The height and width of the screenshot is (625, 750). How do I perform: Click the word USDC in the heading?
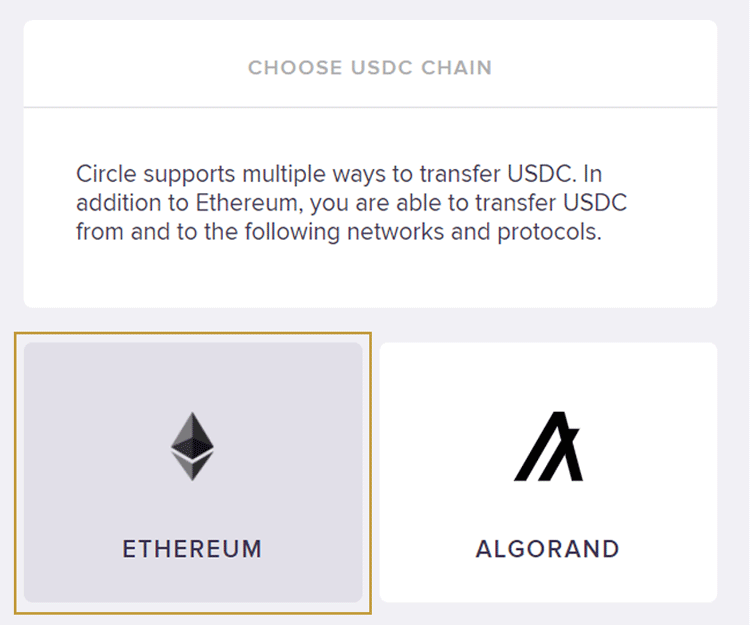382,67
